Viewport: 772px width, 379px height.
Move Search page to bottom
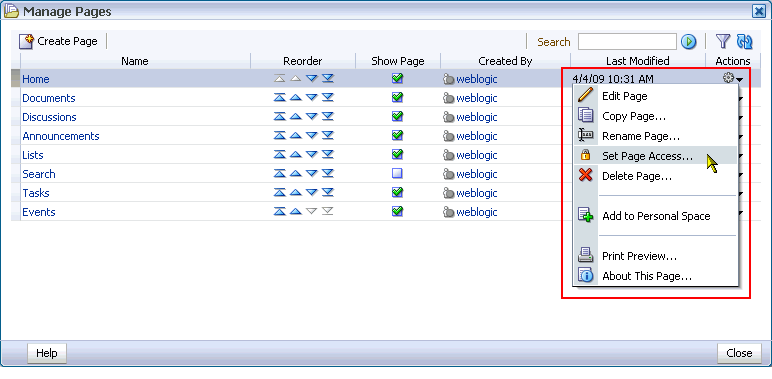(x=328, y=173)
